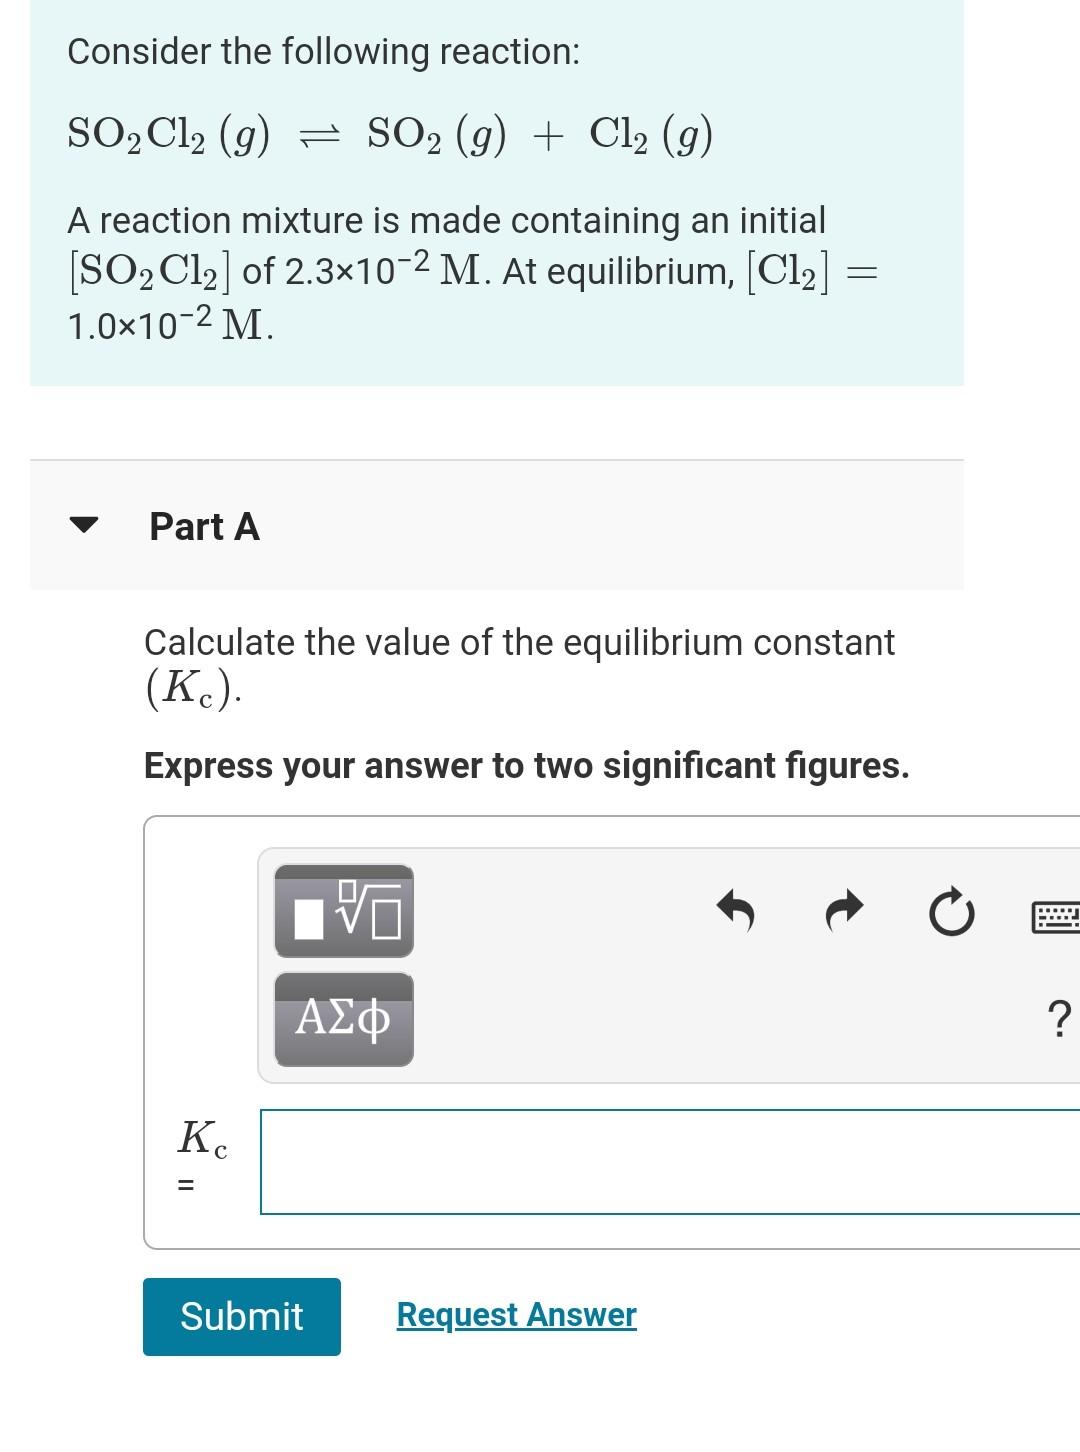Reset the answer using the circular reset icon
Viewport: 1080px width, 1452px height.
pyautogui.click(x=950, y=911)
